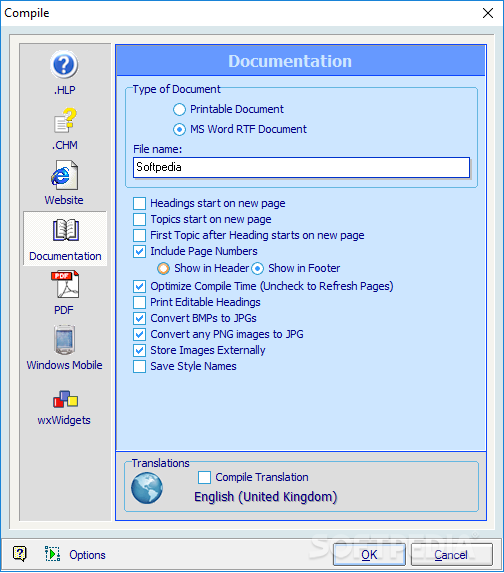This screenshot has height=573, width=504.
Task: Select Show in Header radio button
Action: pyautogui.click(x=163, y=269)
